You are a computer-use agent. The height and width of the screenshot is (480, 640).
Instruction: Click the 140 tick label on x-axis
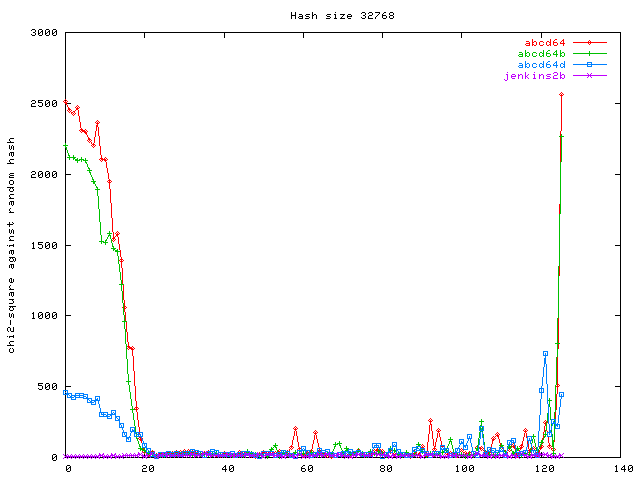pyautogui.click(x=622, y=468)
